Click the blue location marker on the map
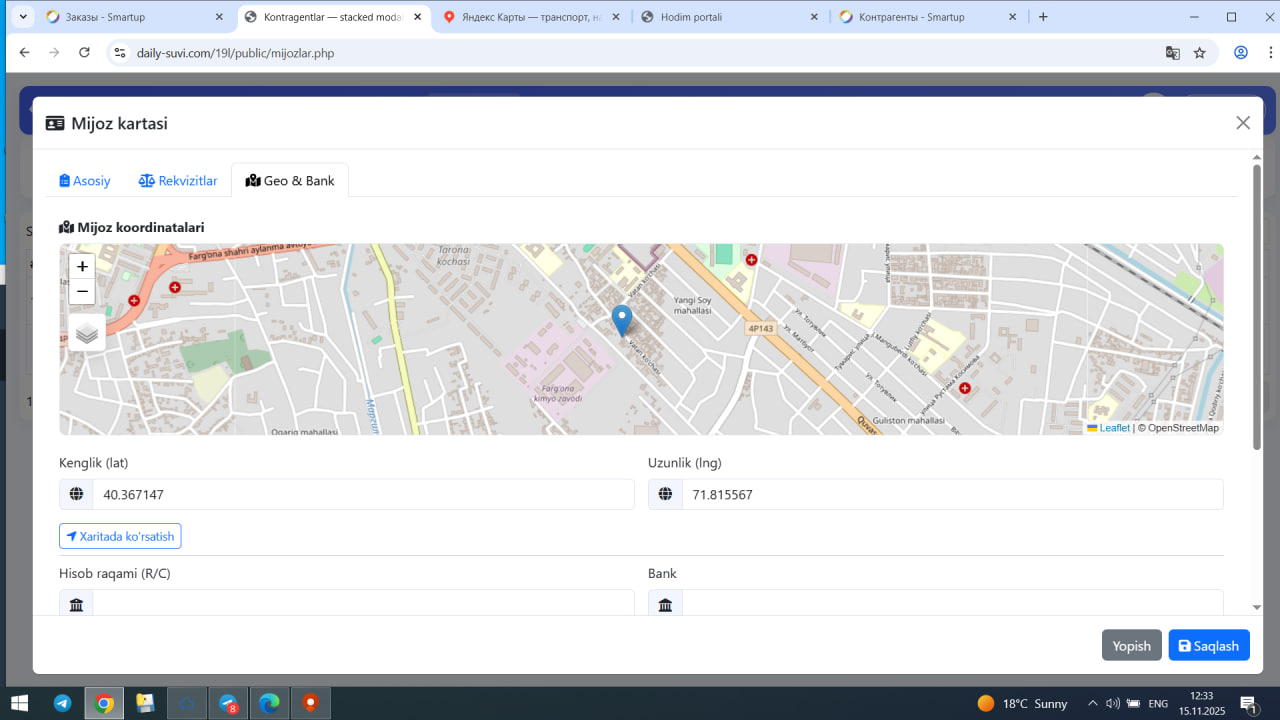1280x720 pixels. pos(621,320)
